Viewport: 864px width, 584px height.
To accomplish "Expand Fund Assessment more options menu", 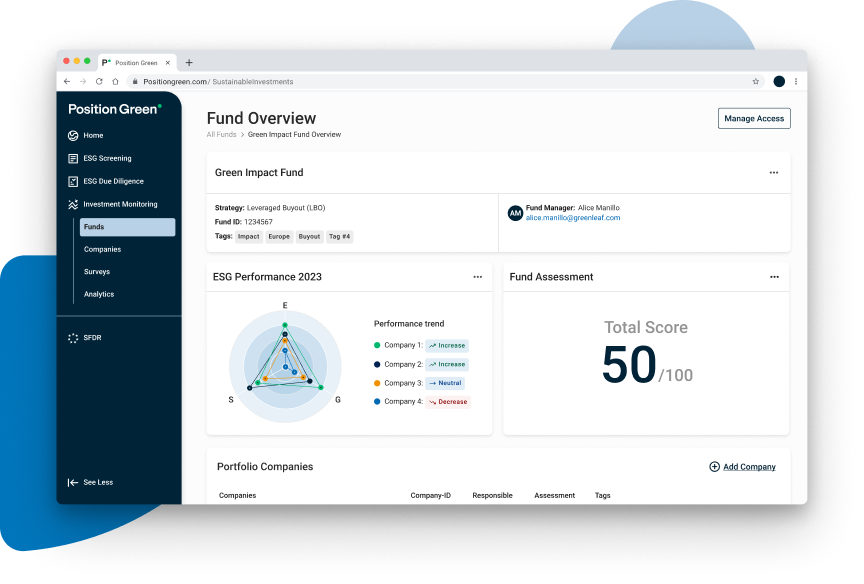I will (774, 277).
